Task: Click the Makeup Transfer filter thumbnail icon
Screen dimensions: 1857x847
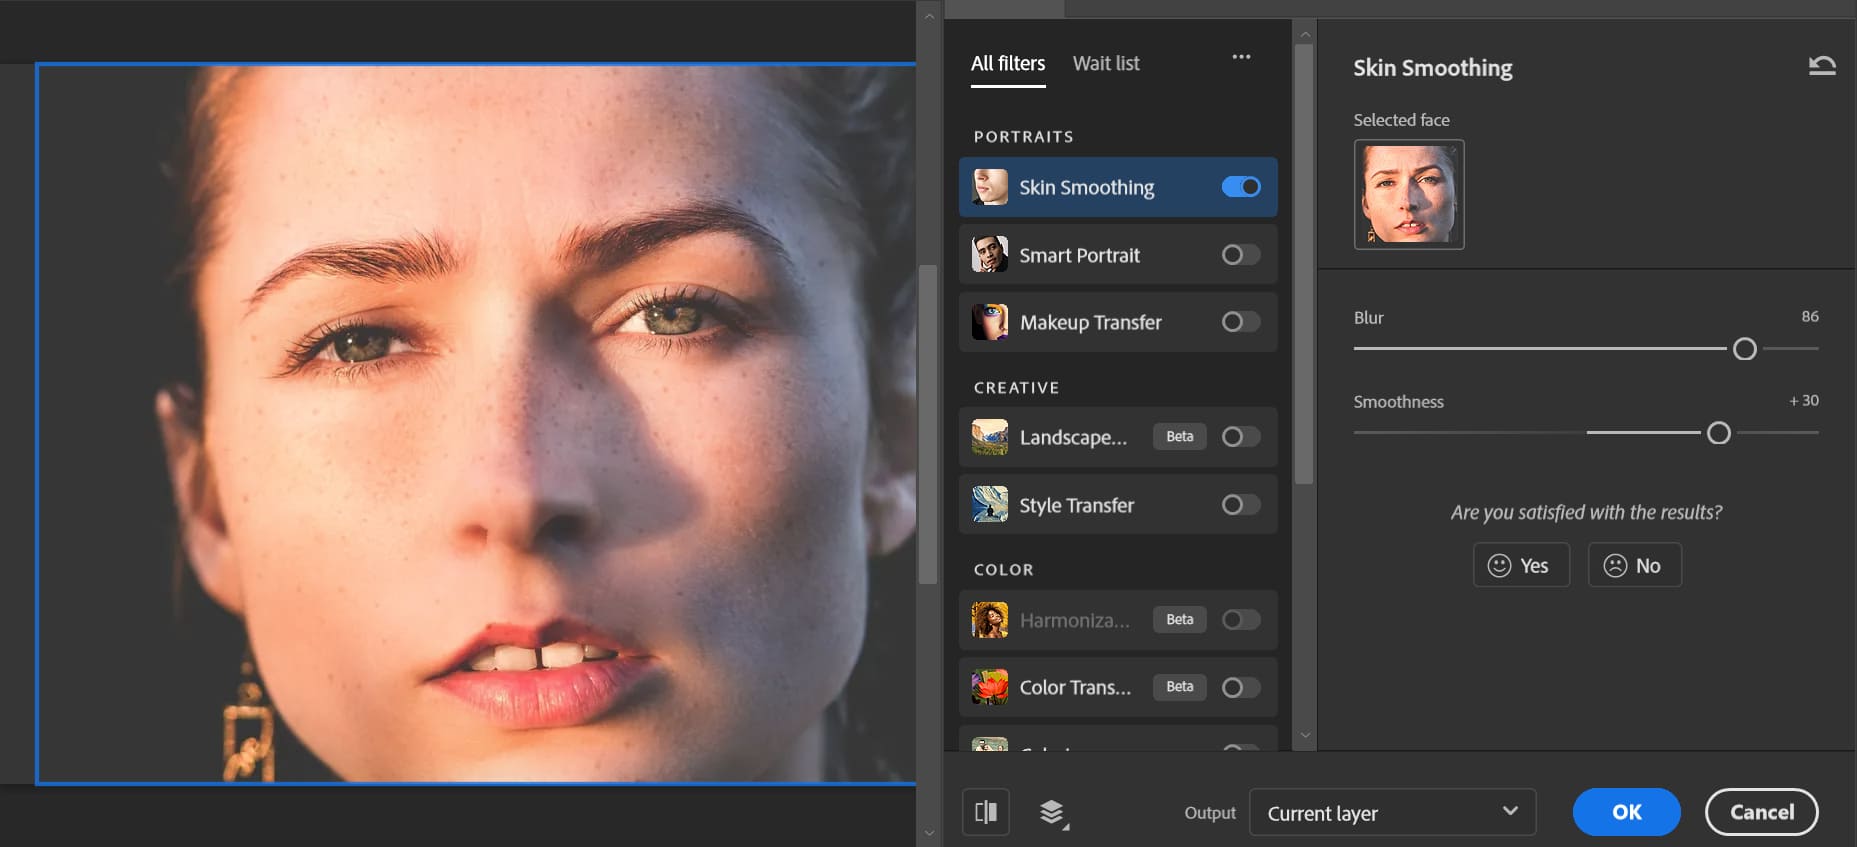Action: click(990, 322)
